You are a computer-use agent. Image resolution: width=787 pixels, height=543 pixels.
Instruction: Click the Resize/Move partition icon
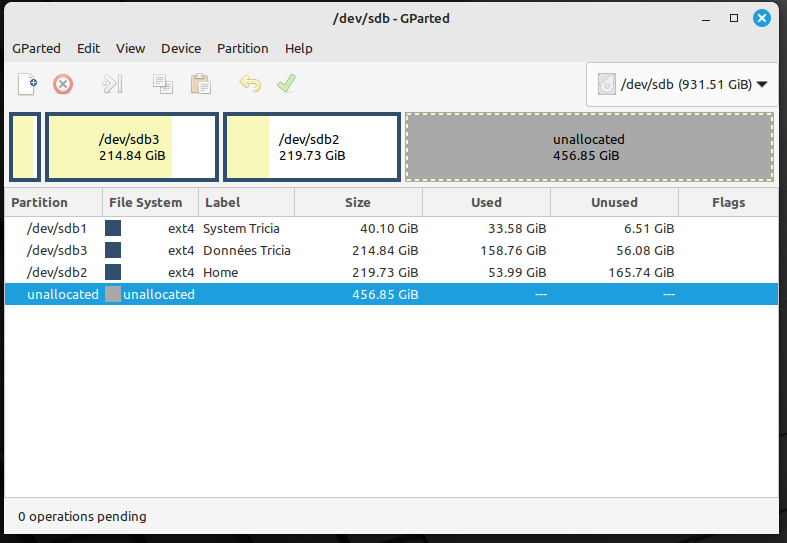[x=112, y=84]
